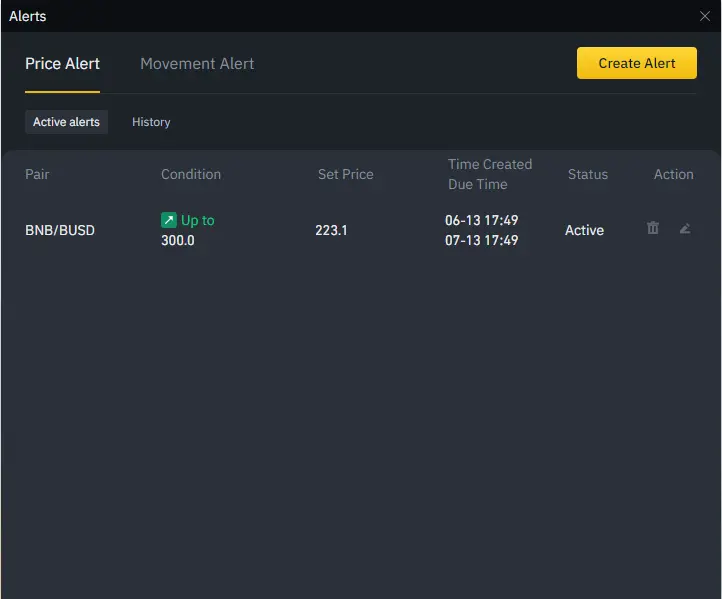Click the Up to 300.0 condition text
Viewport: 722px width, 599px height.
(x=187, y=230)
